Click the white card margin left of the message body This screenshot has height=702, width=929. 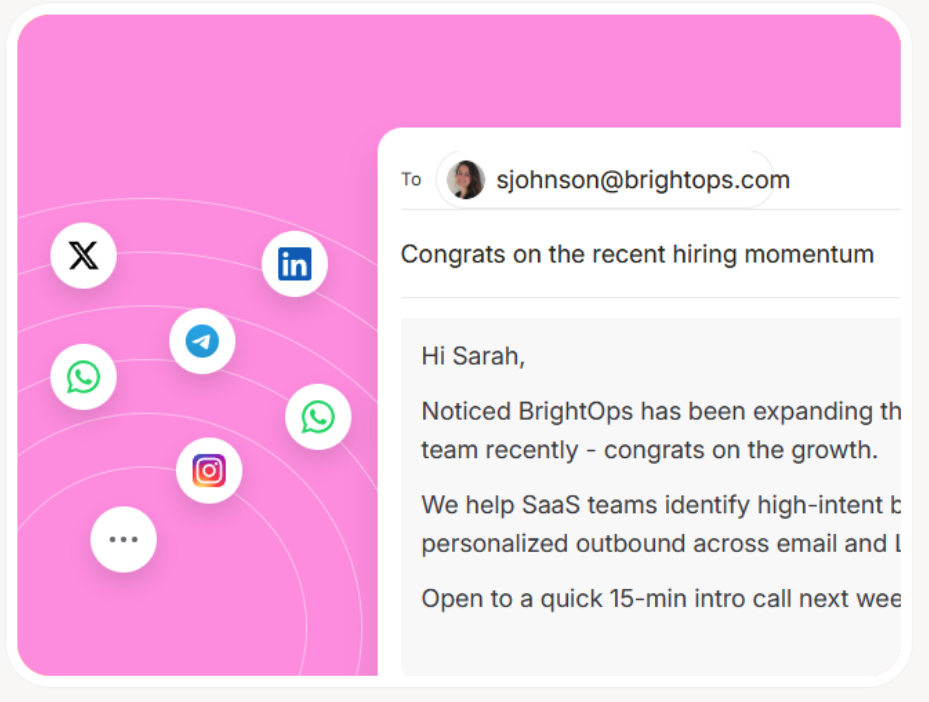coord(389,496)
